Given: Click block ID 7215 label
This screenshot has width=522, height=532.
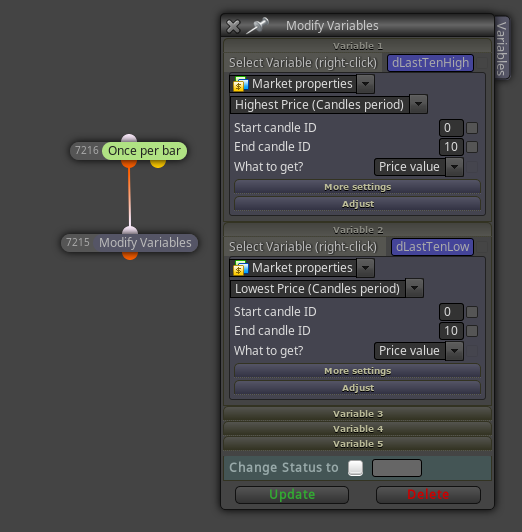Looking at the screenshot, I should click(x=78, y=242).
